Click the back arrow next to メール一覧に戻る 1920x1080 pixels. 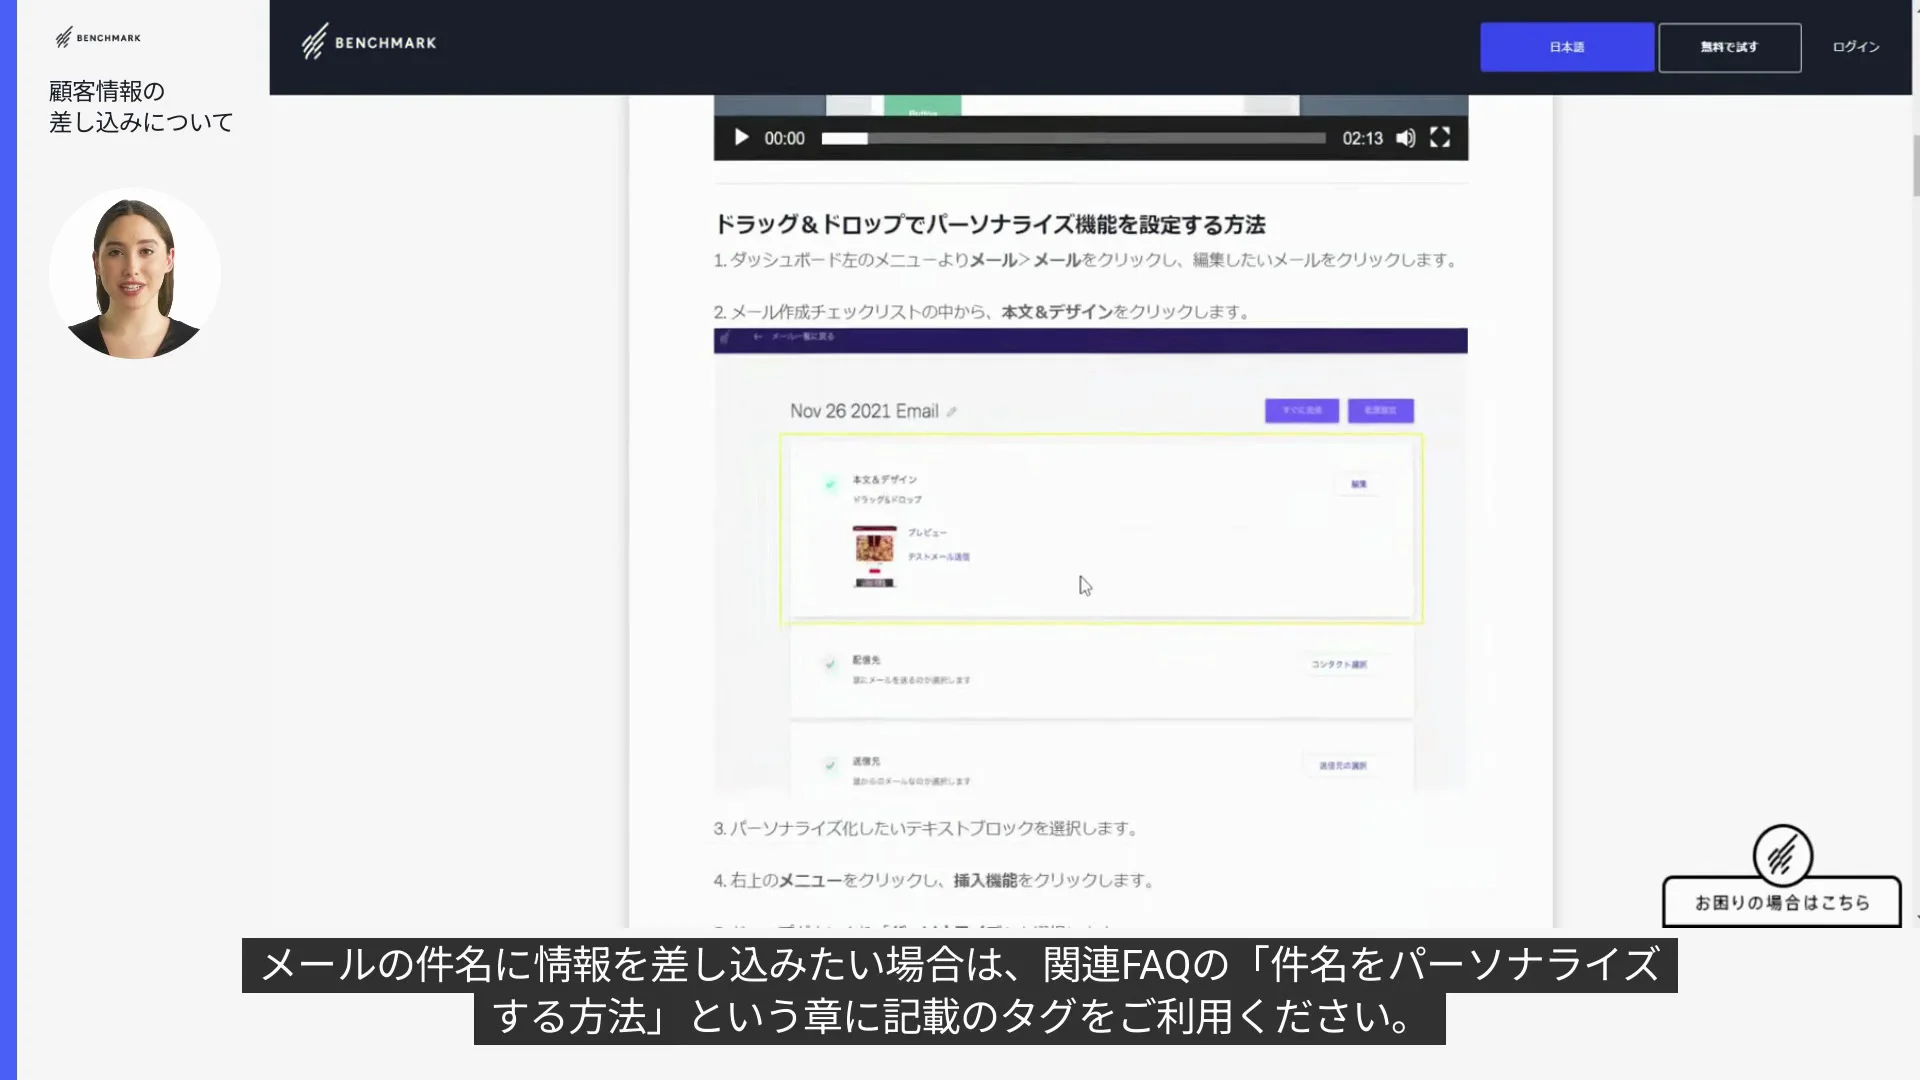coord(758,339)
